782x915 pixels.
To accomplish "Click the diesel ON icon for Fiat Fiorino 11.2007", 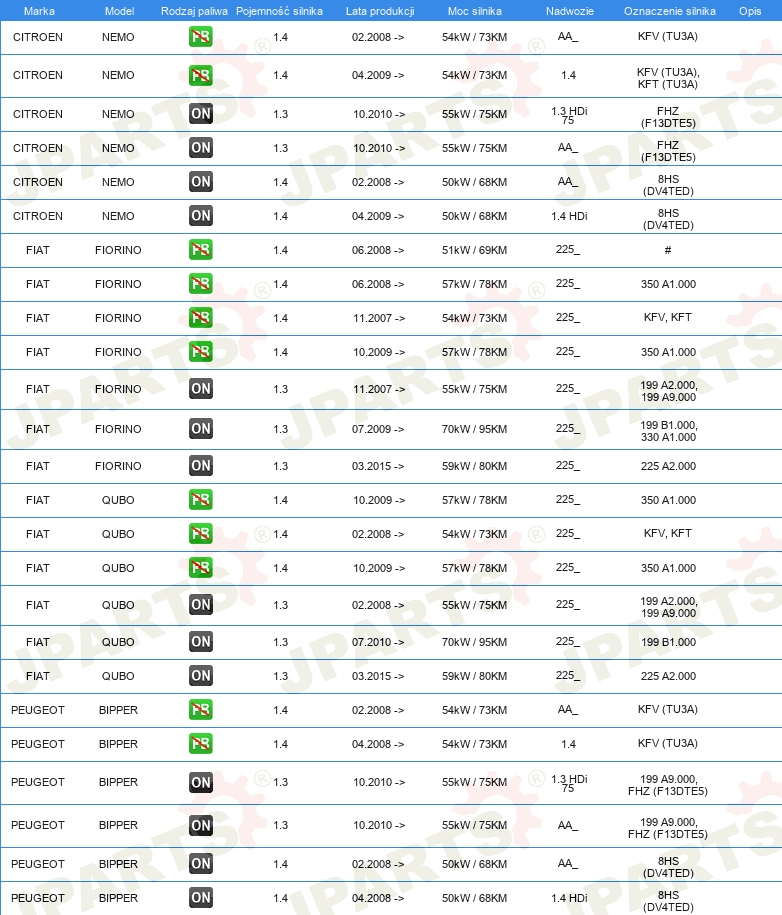I will (x=201, y=389).
